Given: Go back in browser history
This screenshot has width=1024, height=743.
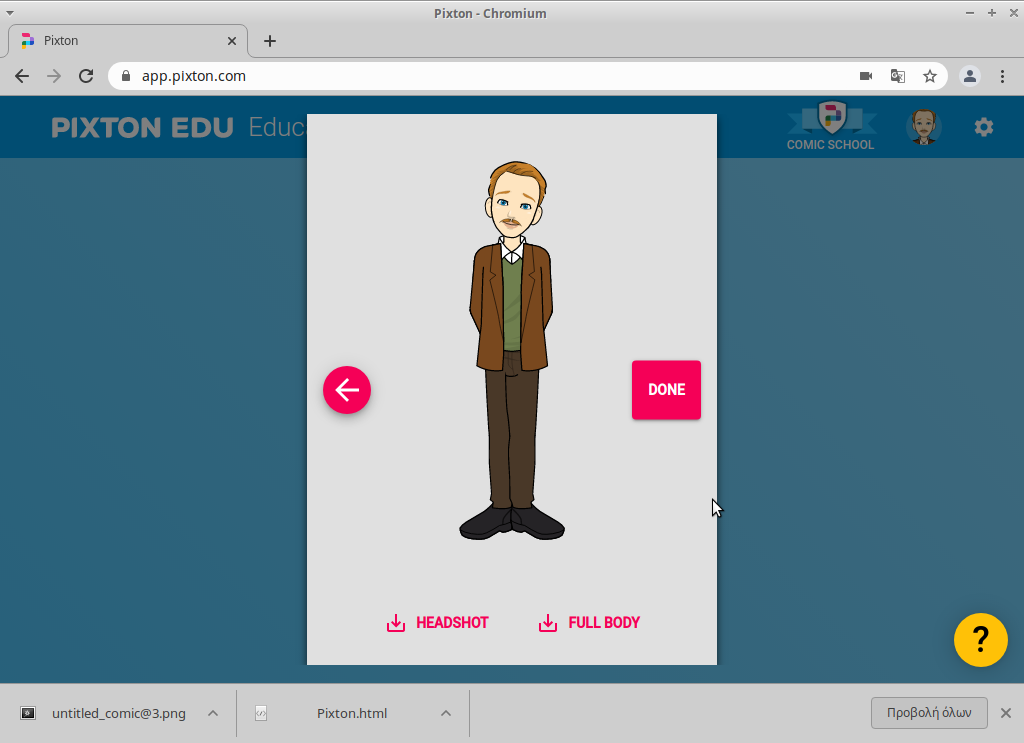Looking at the screenshot, I should pyautogui.click(x=22, y=76).
